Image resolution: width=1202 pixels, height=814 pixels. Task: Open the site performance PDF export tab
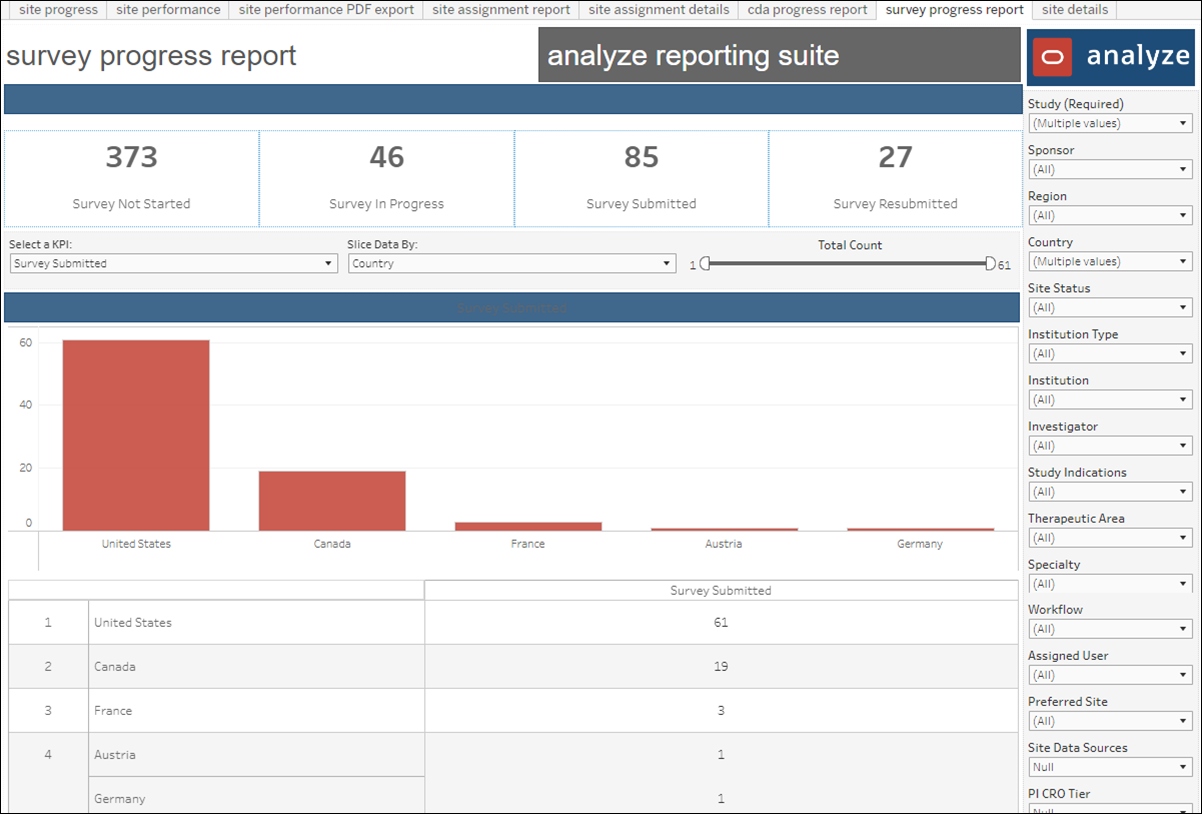326,10
